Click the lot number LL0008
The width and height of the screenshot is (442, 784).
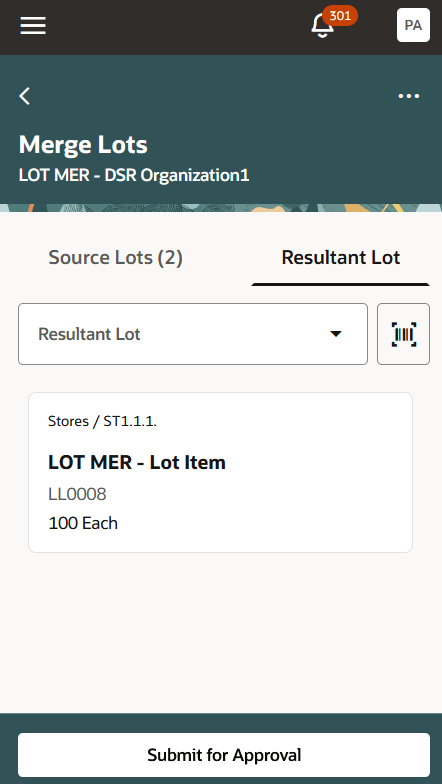(78, 494)
